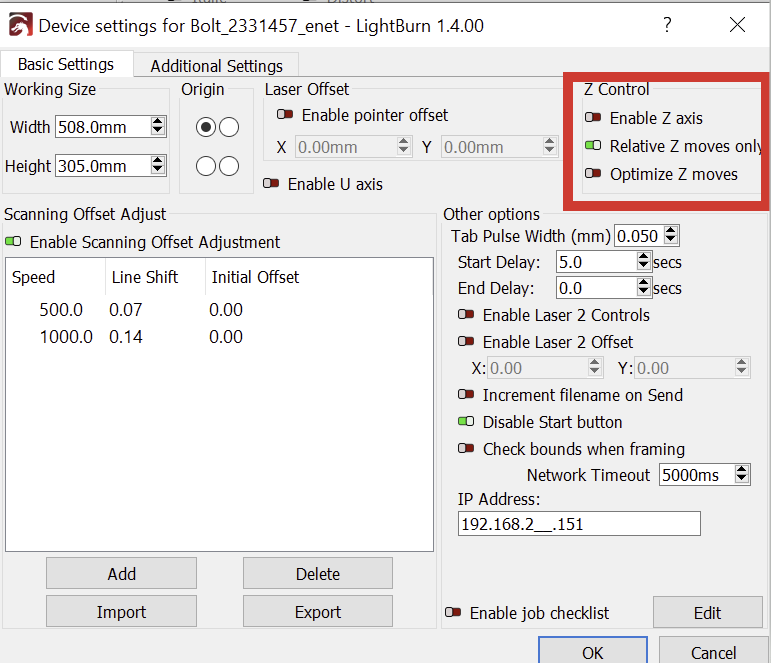Click the Add button

click(121, 573)
